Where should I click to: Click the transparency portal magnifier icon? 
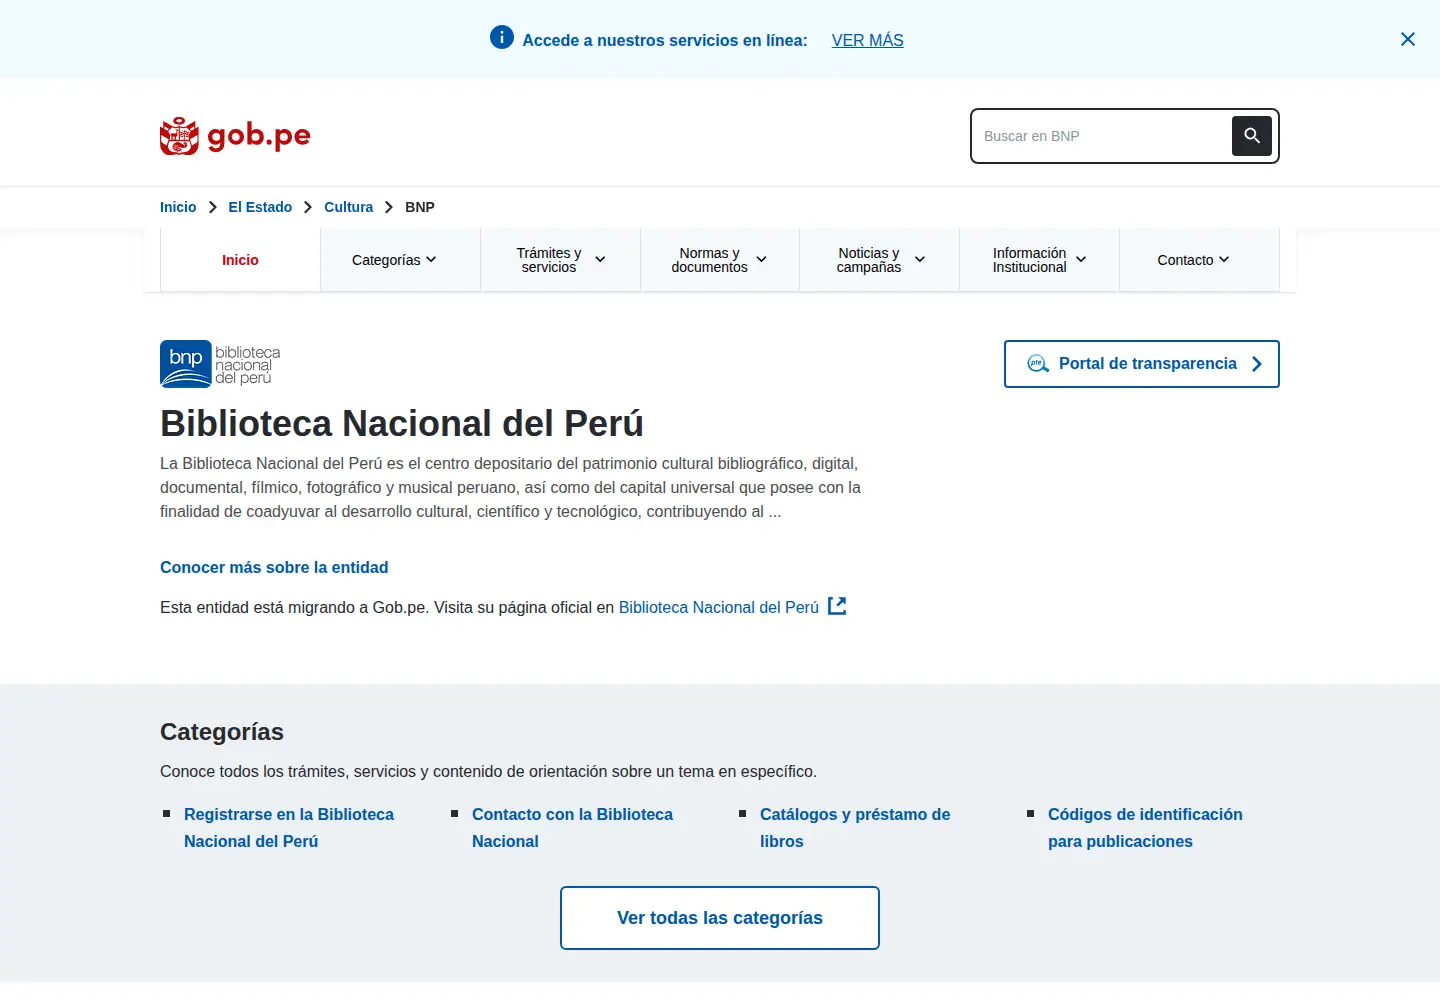[1038, 364]
